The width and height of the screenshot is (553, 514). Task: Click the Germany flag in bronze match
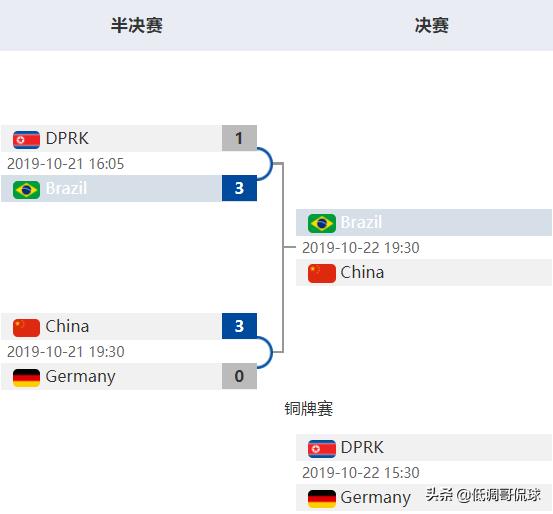pyautogui.click(x=321, y=498)
